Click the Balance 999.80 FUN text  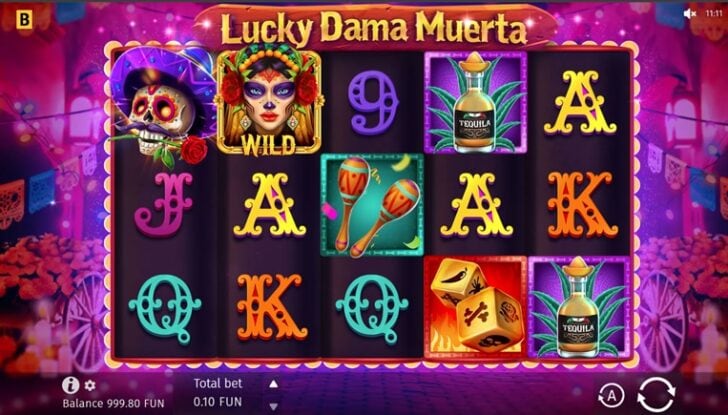pos(113,403)
